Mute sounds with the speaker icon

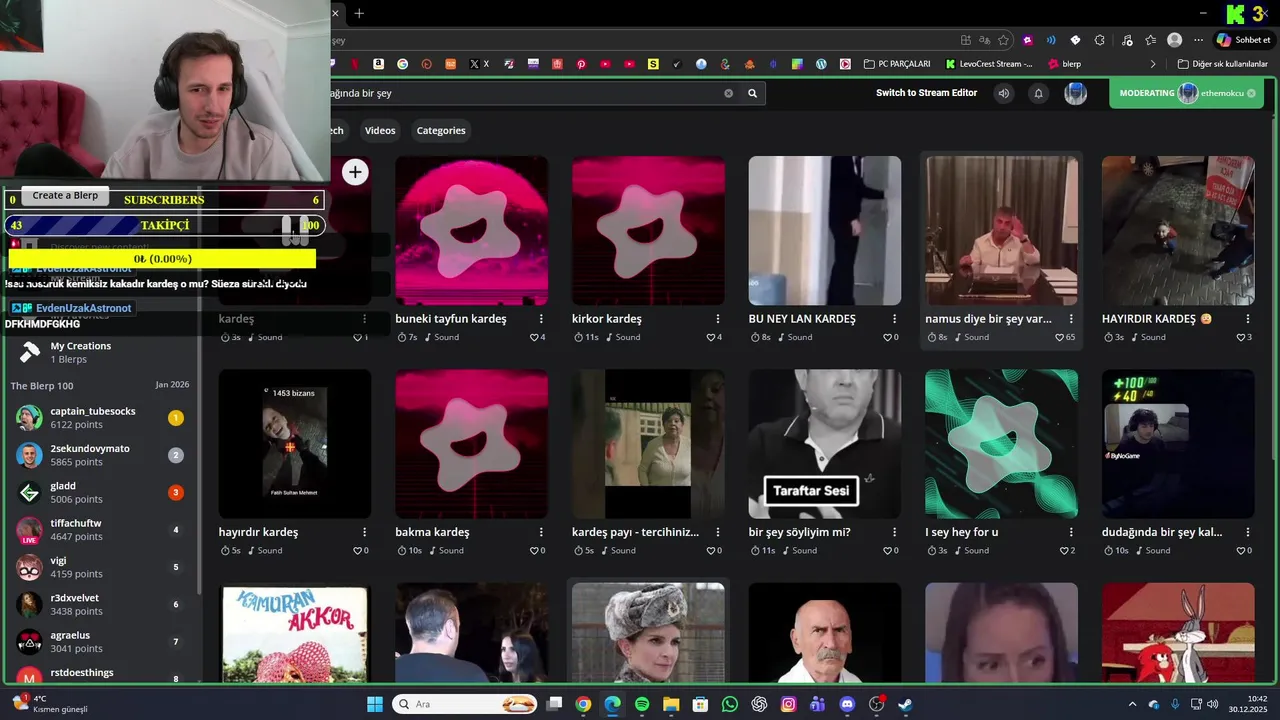(1003, 93)
